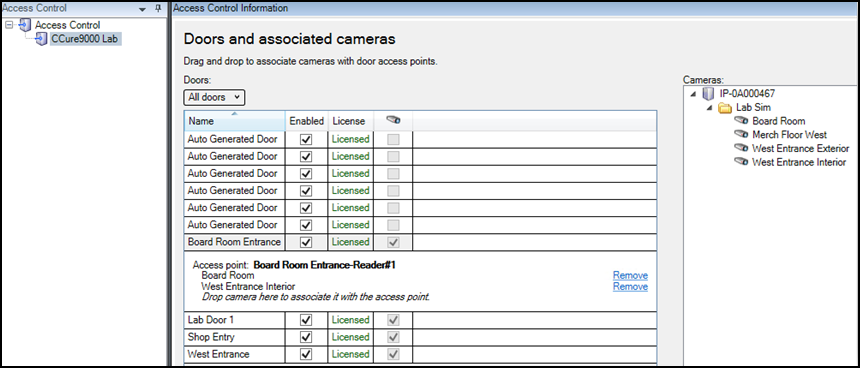Screen dimensions: 860x368
Task: Disable the Shop Entry door checkbox
Action: [x=306, y=337]
